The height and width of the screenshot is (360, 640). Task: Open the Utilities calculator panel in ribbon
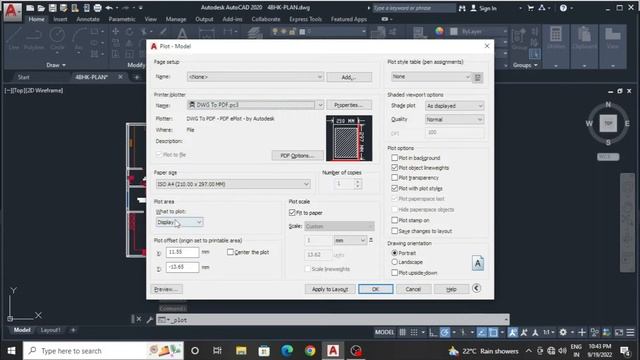[x=556, y=45]
